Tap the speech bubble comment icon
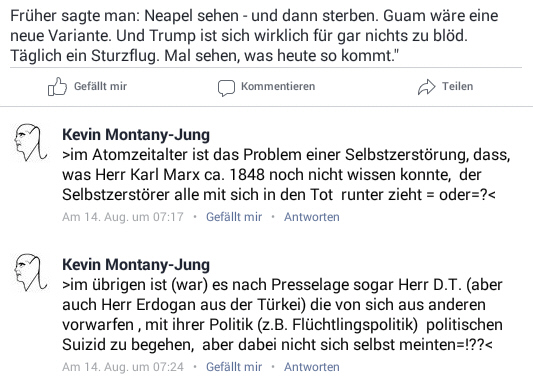 coord(226,88)
